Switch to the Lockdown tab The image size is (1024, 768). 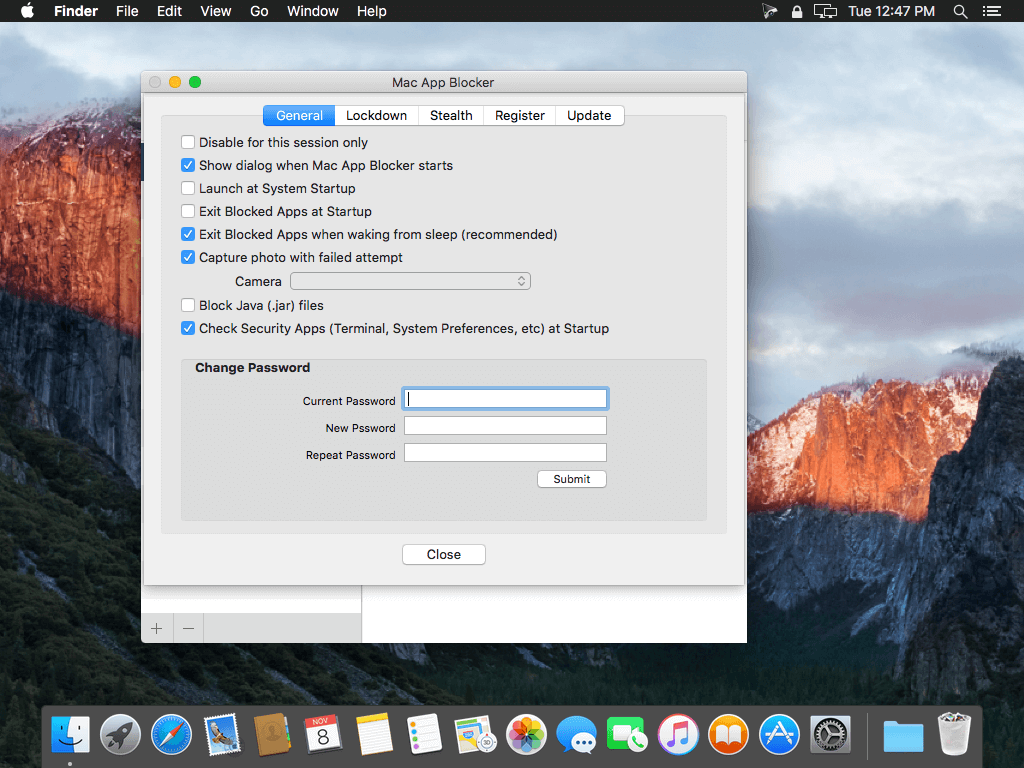click(376, 116)
